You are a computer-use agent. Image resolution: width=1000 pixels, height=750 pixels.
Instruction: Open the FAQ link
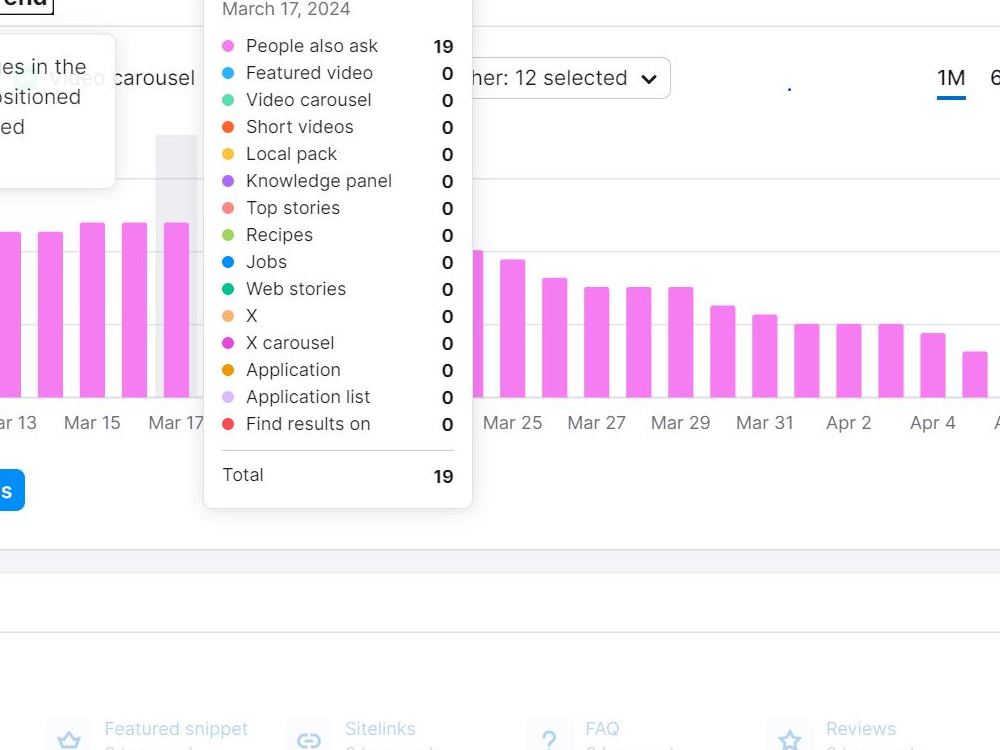pyautogui.click(x=602, y=728)
